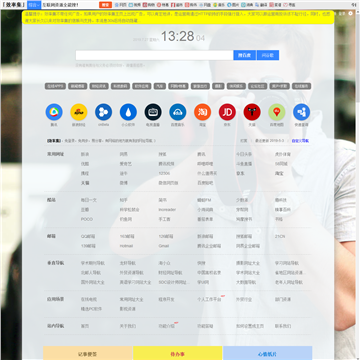Open the dark-red Tmall cat icon
Image resolution: width=360 pixels, height=360 pixels.
pos(252,112)
